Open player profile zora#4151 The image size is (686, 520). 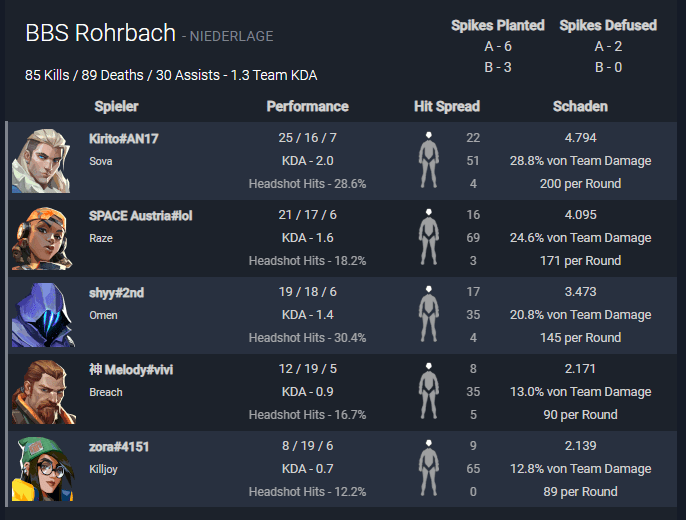(119, 447)
